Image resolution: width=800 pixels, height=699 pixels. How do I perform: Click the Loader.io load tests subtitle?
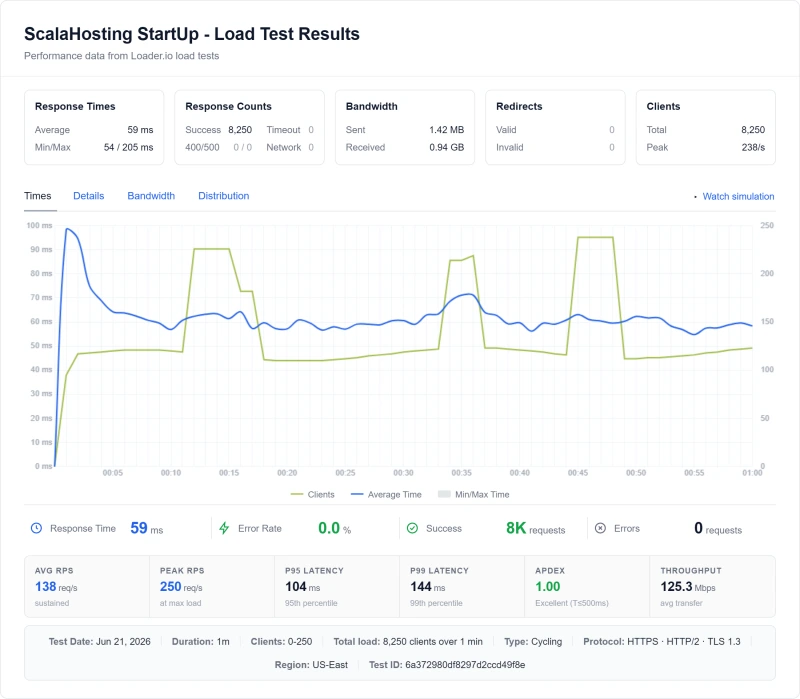[121, 56]
